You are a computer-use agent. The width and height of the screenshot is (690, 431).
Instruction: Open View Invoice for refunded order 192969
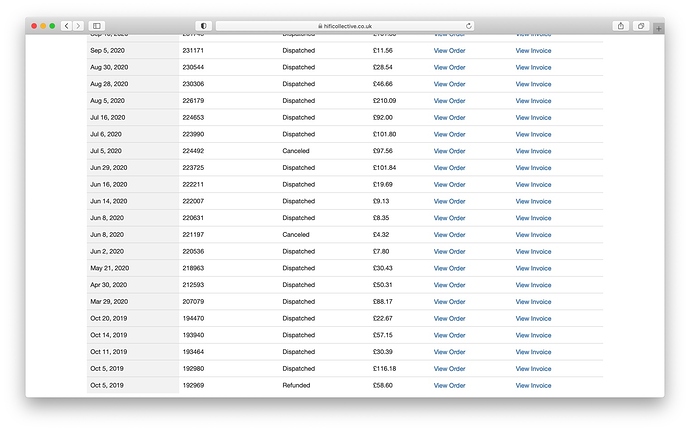pos(533,385)
